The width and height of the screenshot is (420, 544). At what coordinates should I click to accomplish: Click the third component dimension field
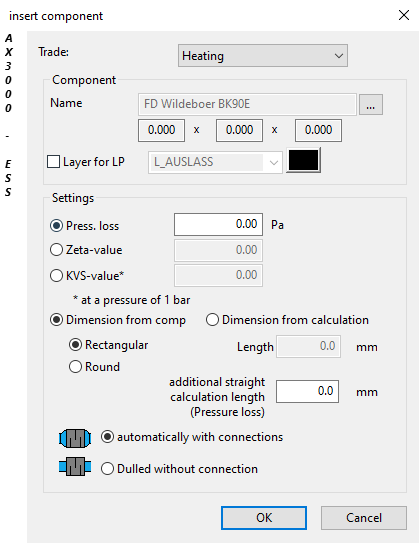pos(318,130)
